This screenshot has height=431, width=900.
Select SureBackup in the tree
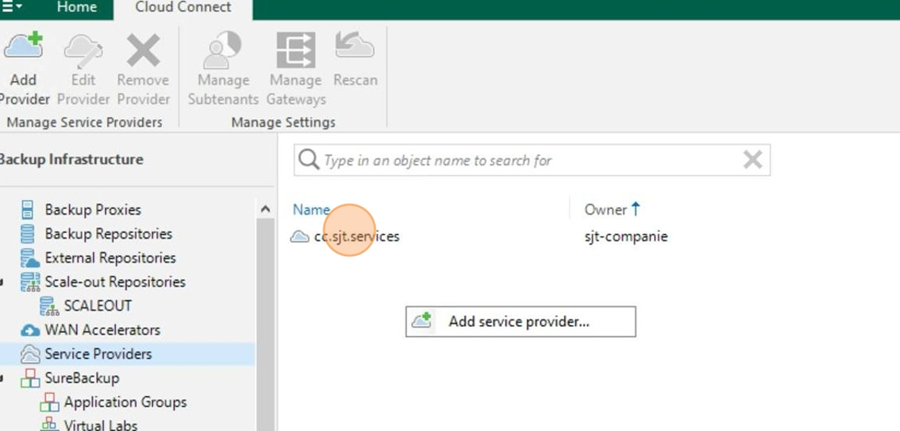click(x=82, y=378)
